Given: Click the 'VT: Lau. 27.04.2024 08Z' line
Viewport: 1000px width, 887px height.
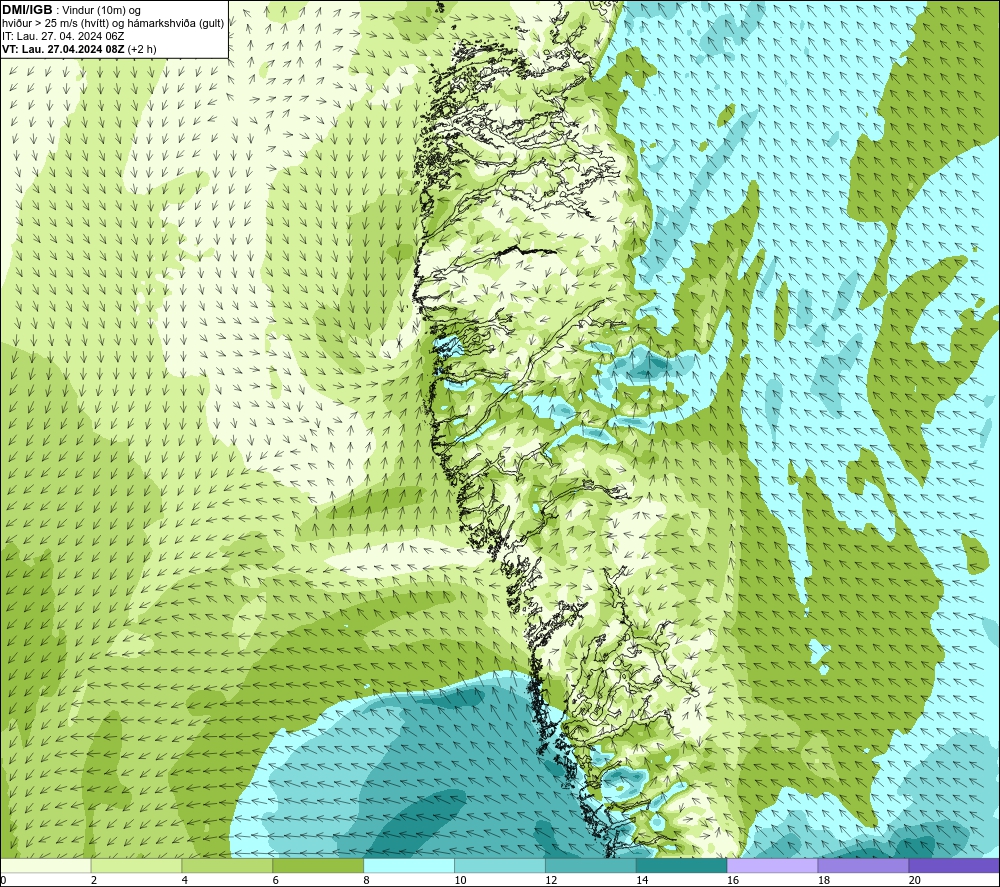Looking at the screenshot, I should tap(79, 49).
